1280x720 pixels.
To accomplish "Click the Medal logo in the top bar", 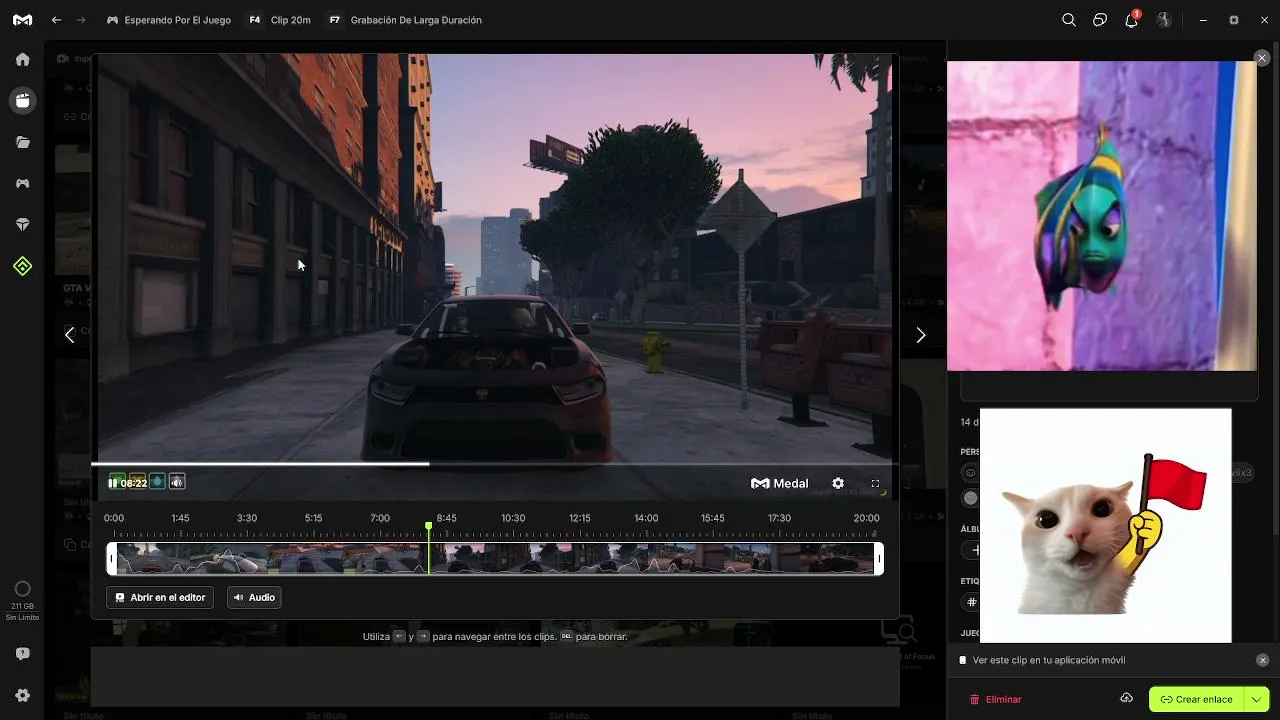I will [22, 20].
